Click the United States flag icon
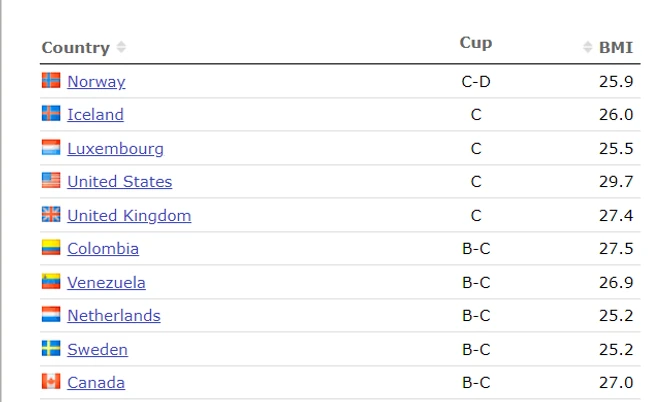 point(51,181)
